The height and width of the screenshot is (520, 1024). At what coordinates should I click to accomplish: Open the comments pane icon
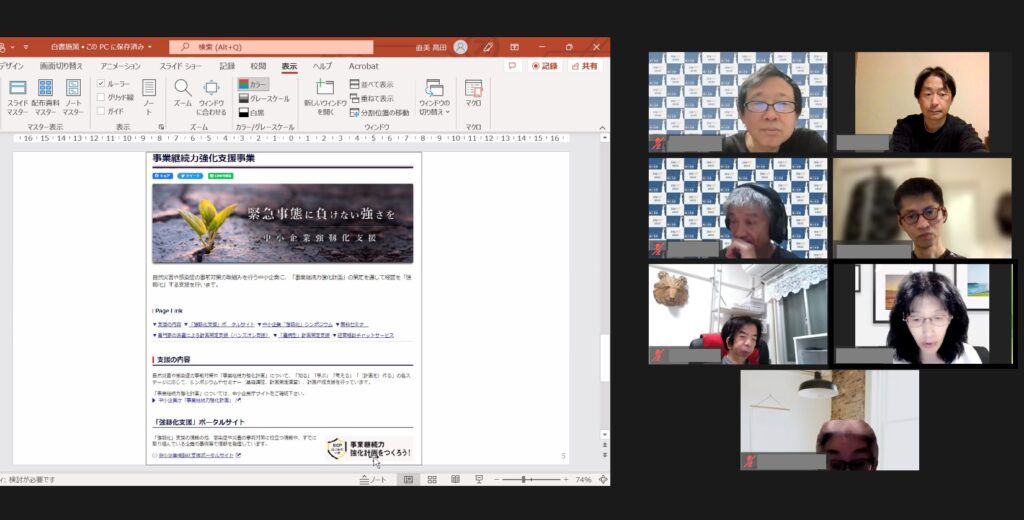click(513, 66)
